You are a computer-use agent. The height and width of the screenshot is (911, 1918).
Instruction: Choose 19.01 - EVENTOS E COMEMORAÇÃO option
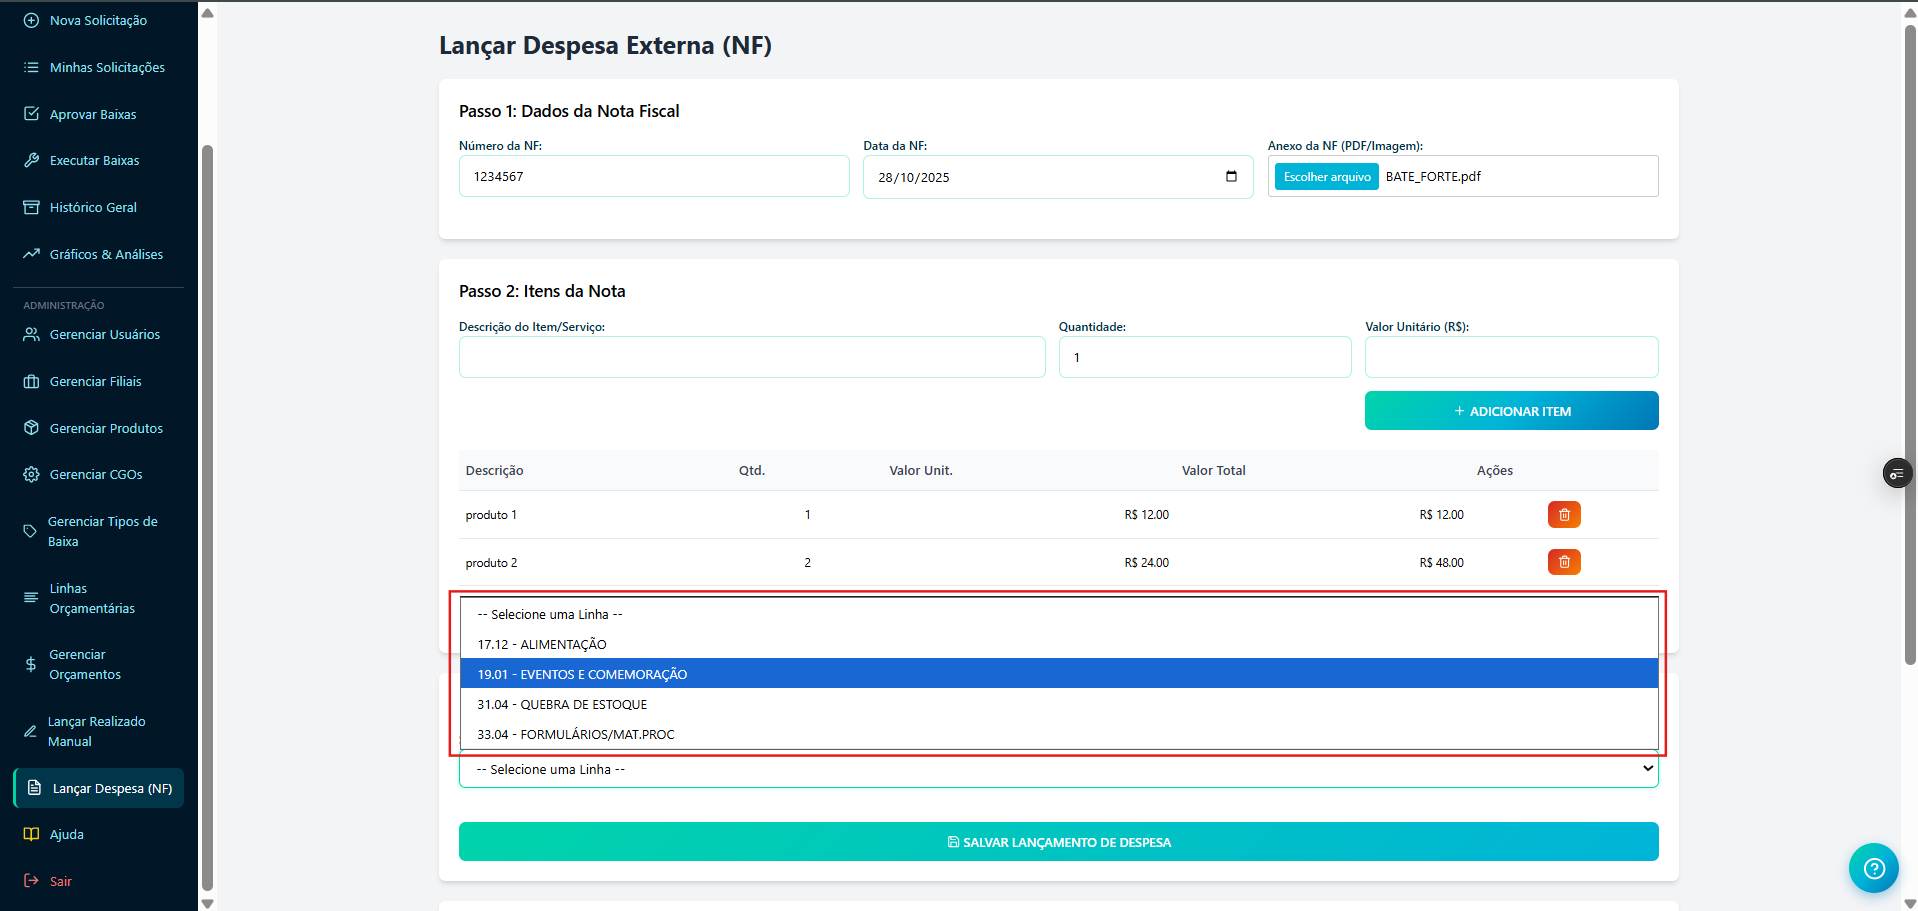click(582, 675)
